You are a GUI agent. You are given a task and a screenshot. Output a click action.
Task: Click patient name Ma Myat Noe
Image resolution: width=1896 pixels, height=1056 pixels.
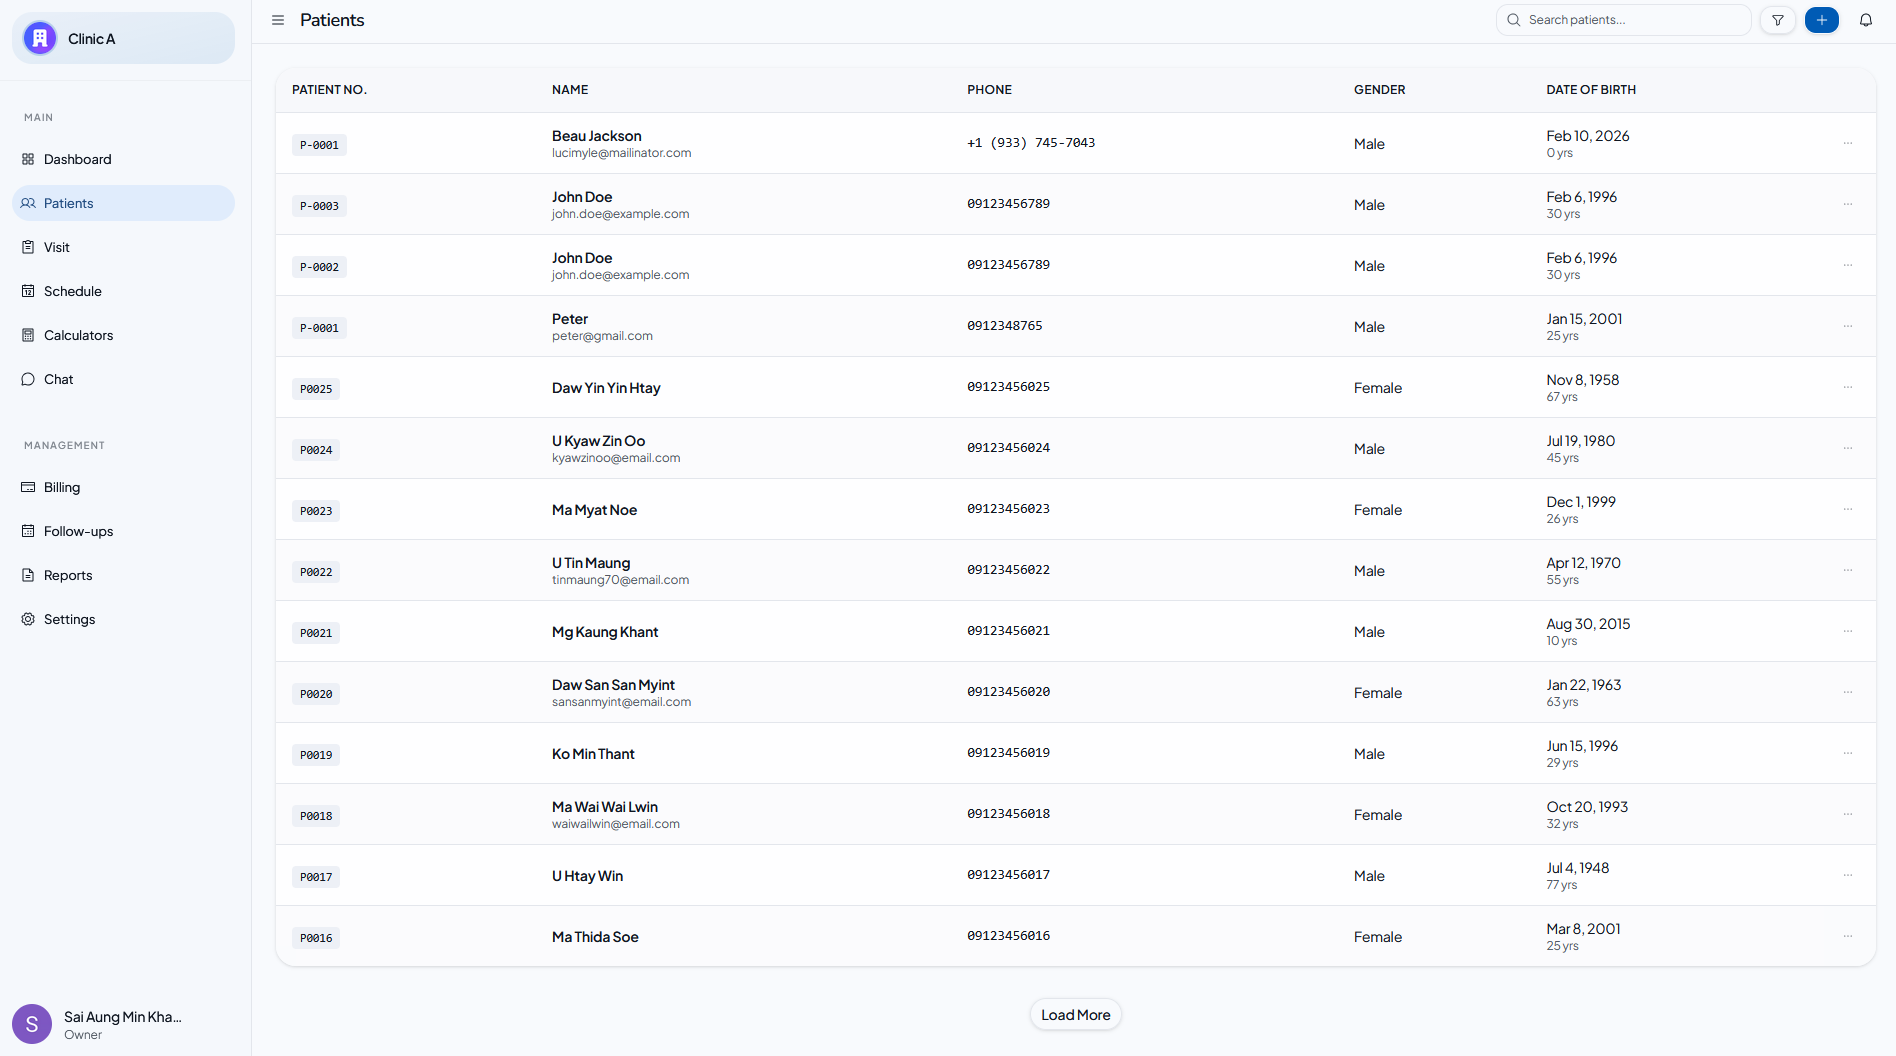click(594, 510)
